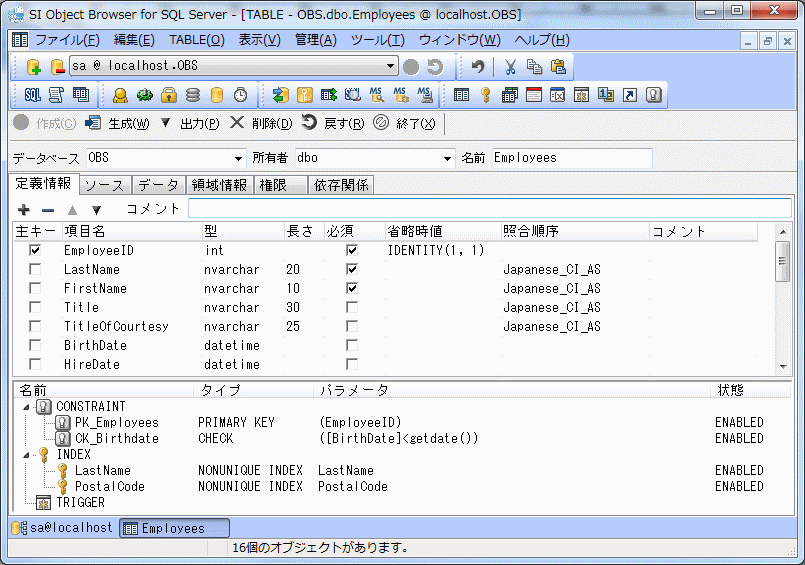This screenshot has width=805, height=565.
Task: Switch to the ソース tab
Action: click(104, 185)
